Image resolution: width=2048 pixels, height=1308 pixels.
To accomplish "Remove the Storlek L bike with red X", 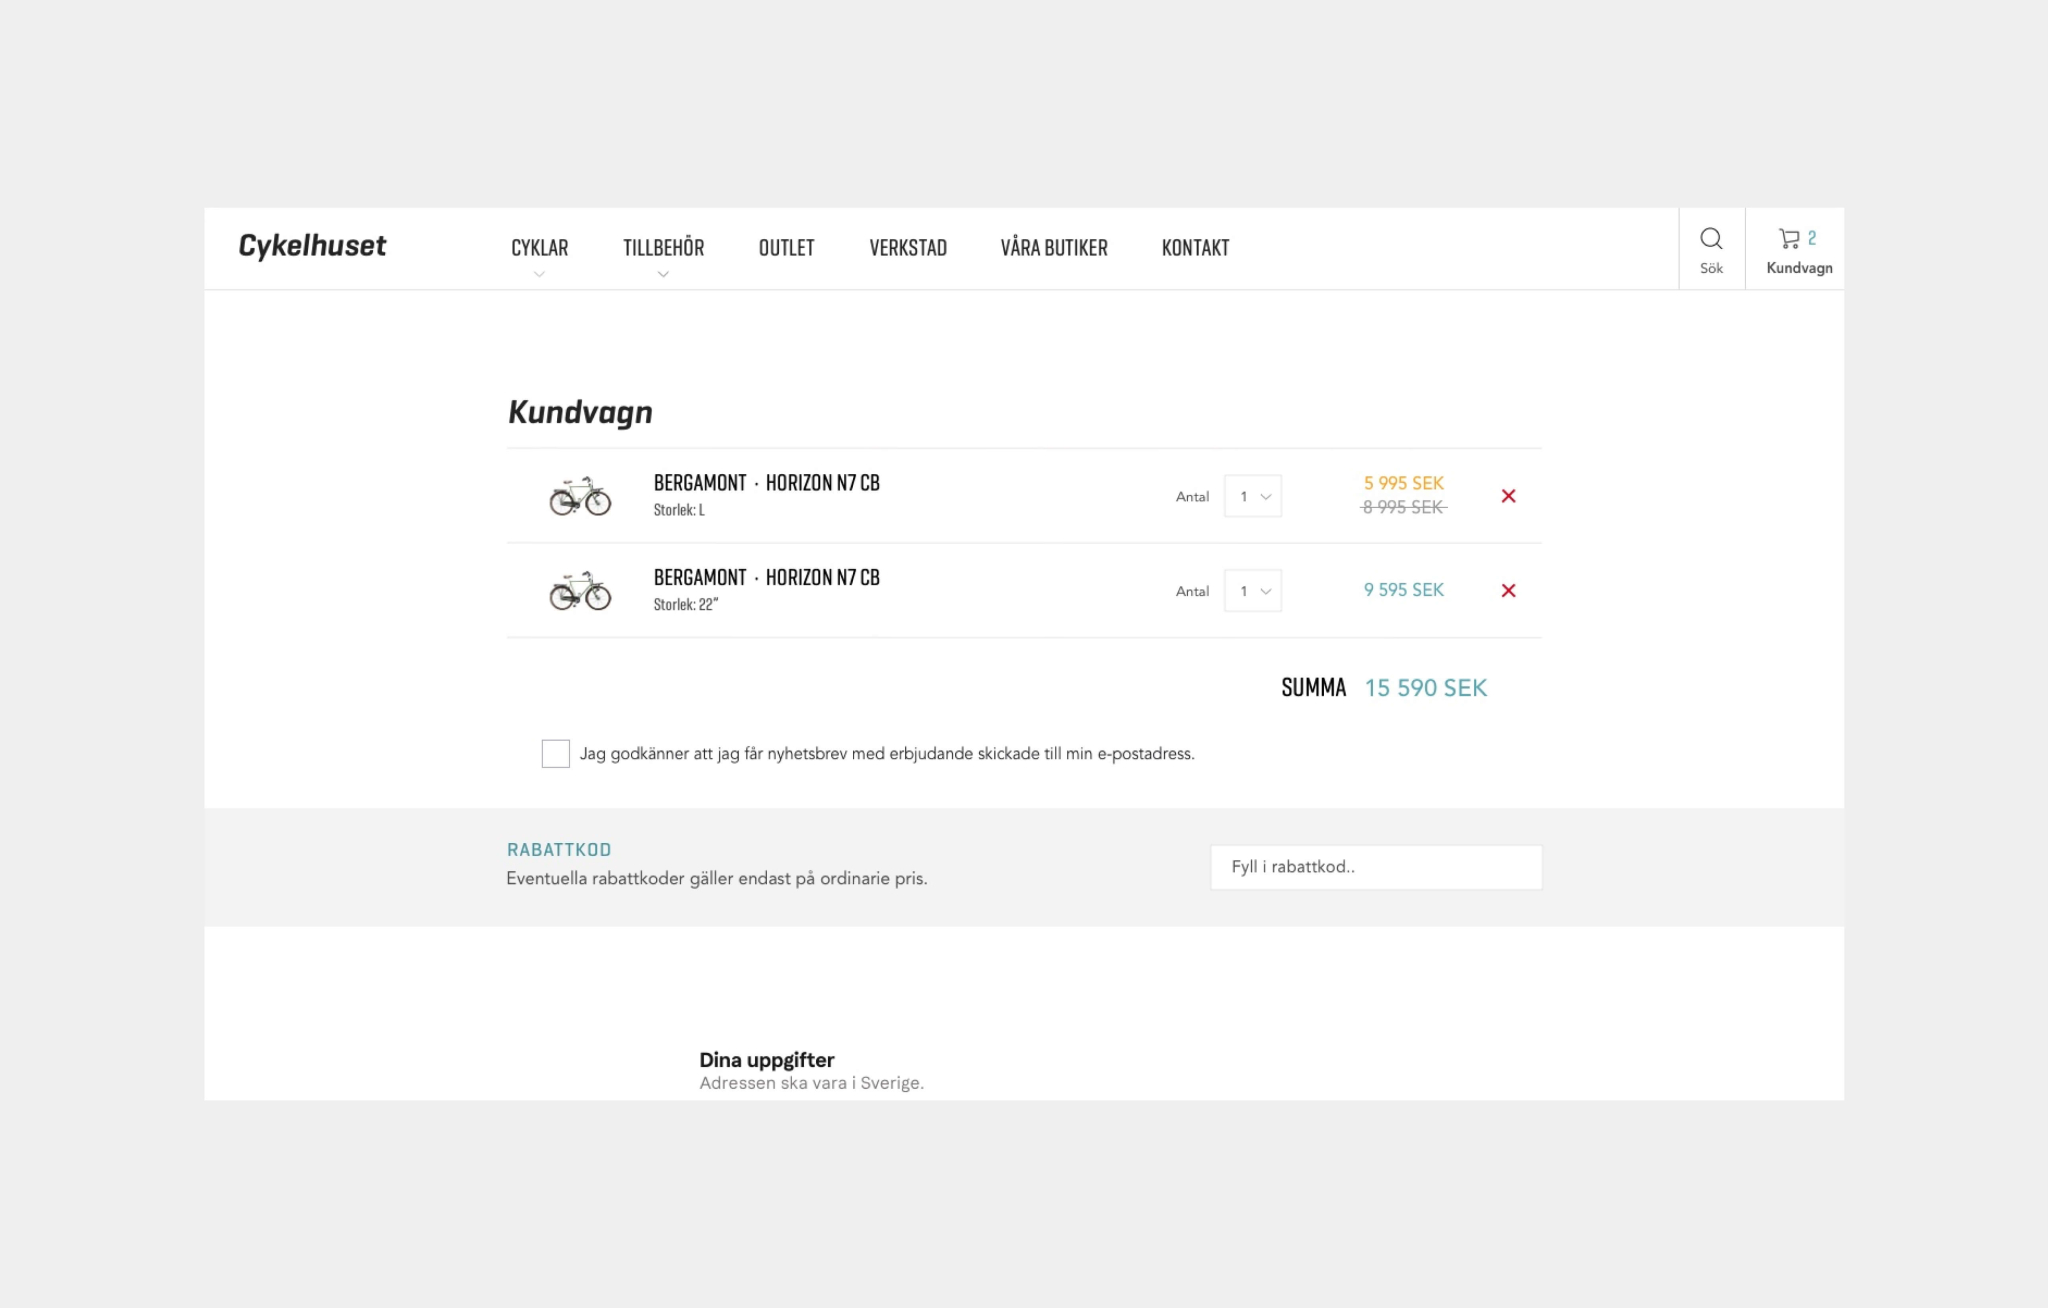I will (x=1508, y=496).
